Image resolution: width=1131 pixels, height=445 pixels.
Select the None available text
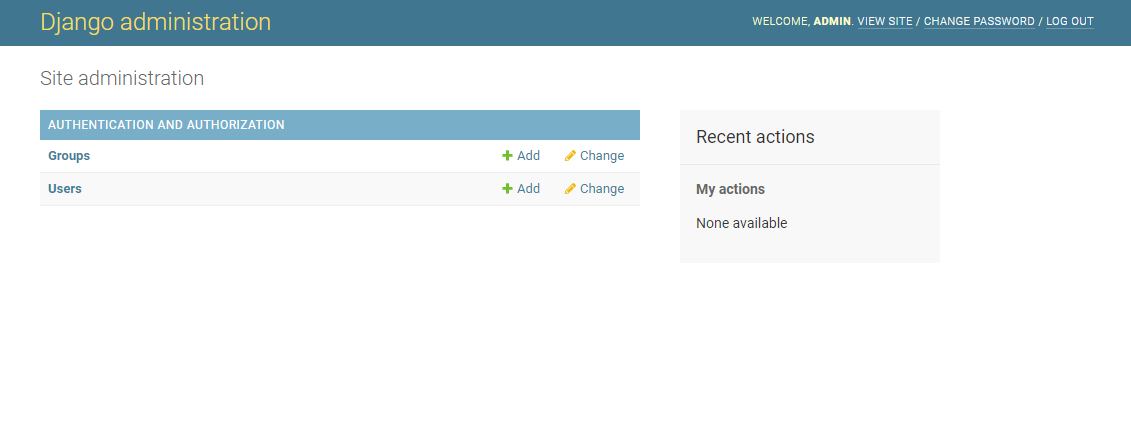(x=741, y=224)
